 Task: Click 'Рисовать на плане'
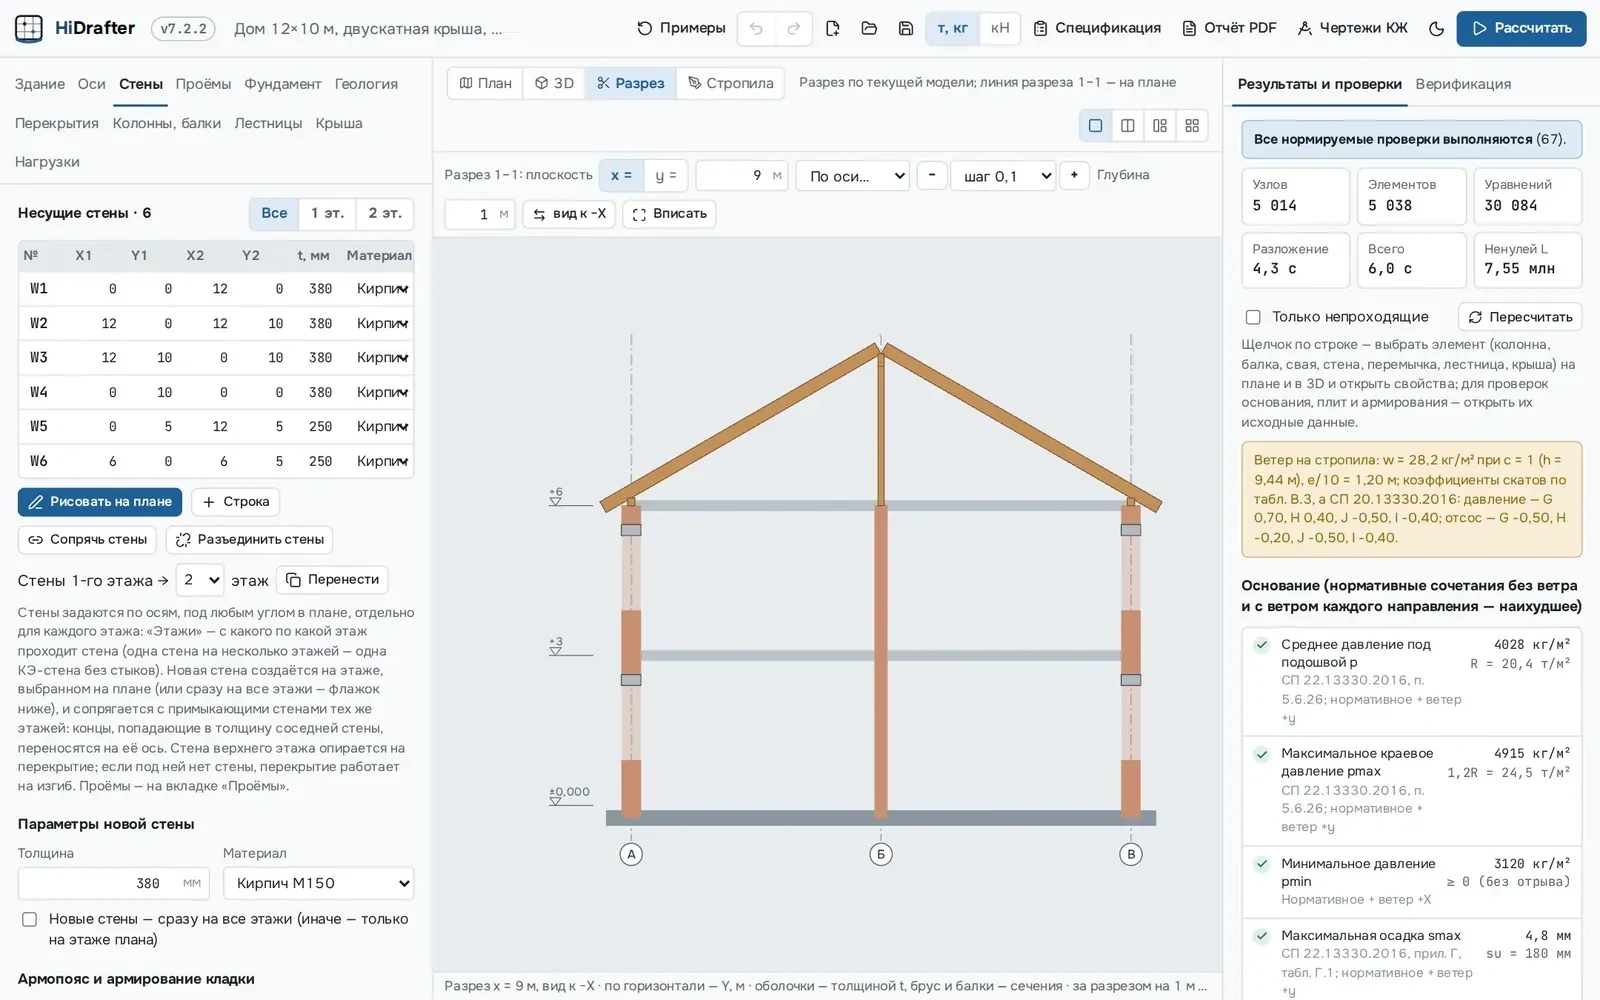click(x=100, y=502)
